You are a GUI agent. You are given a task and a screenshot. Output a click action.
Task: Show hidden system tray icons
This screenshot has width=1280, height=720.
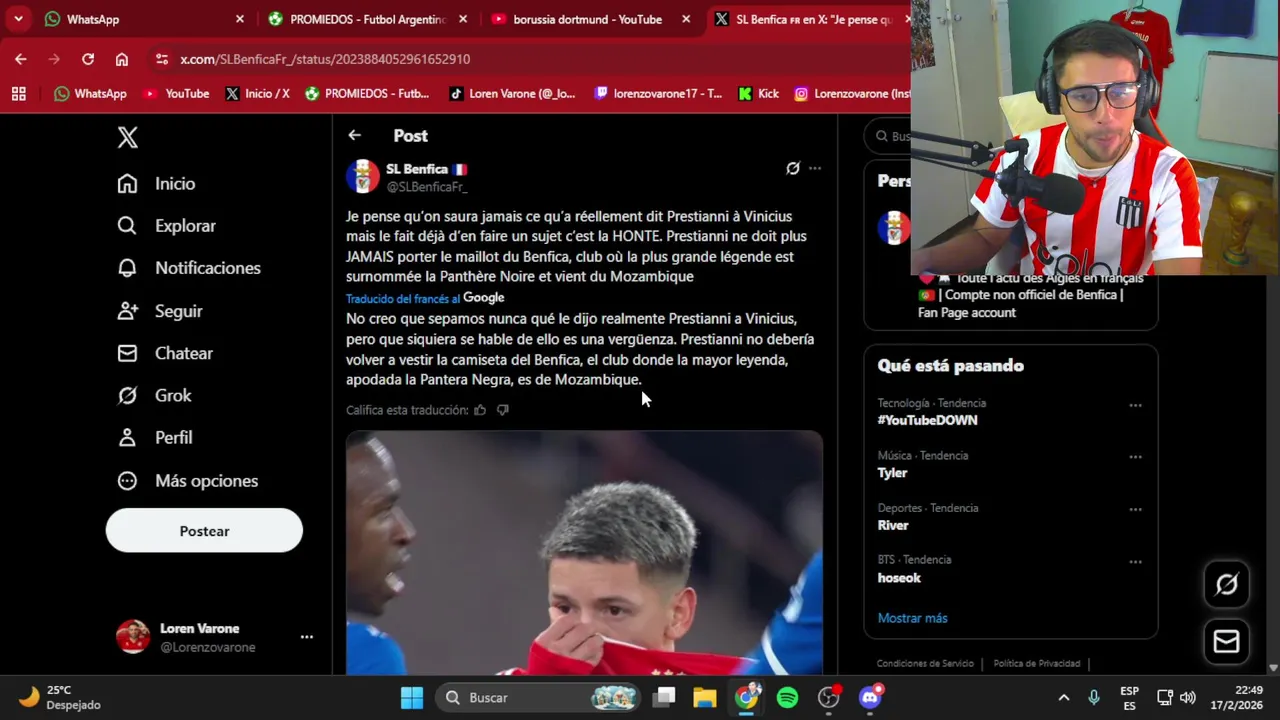(1064, 697)
